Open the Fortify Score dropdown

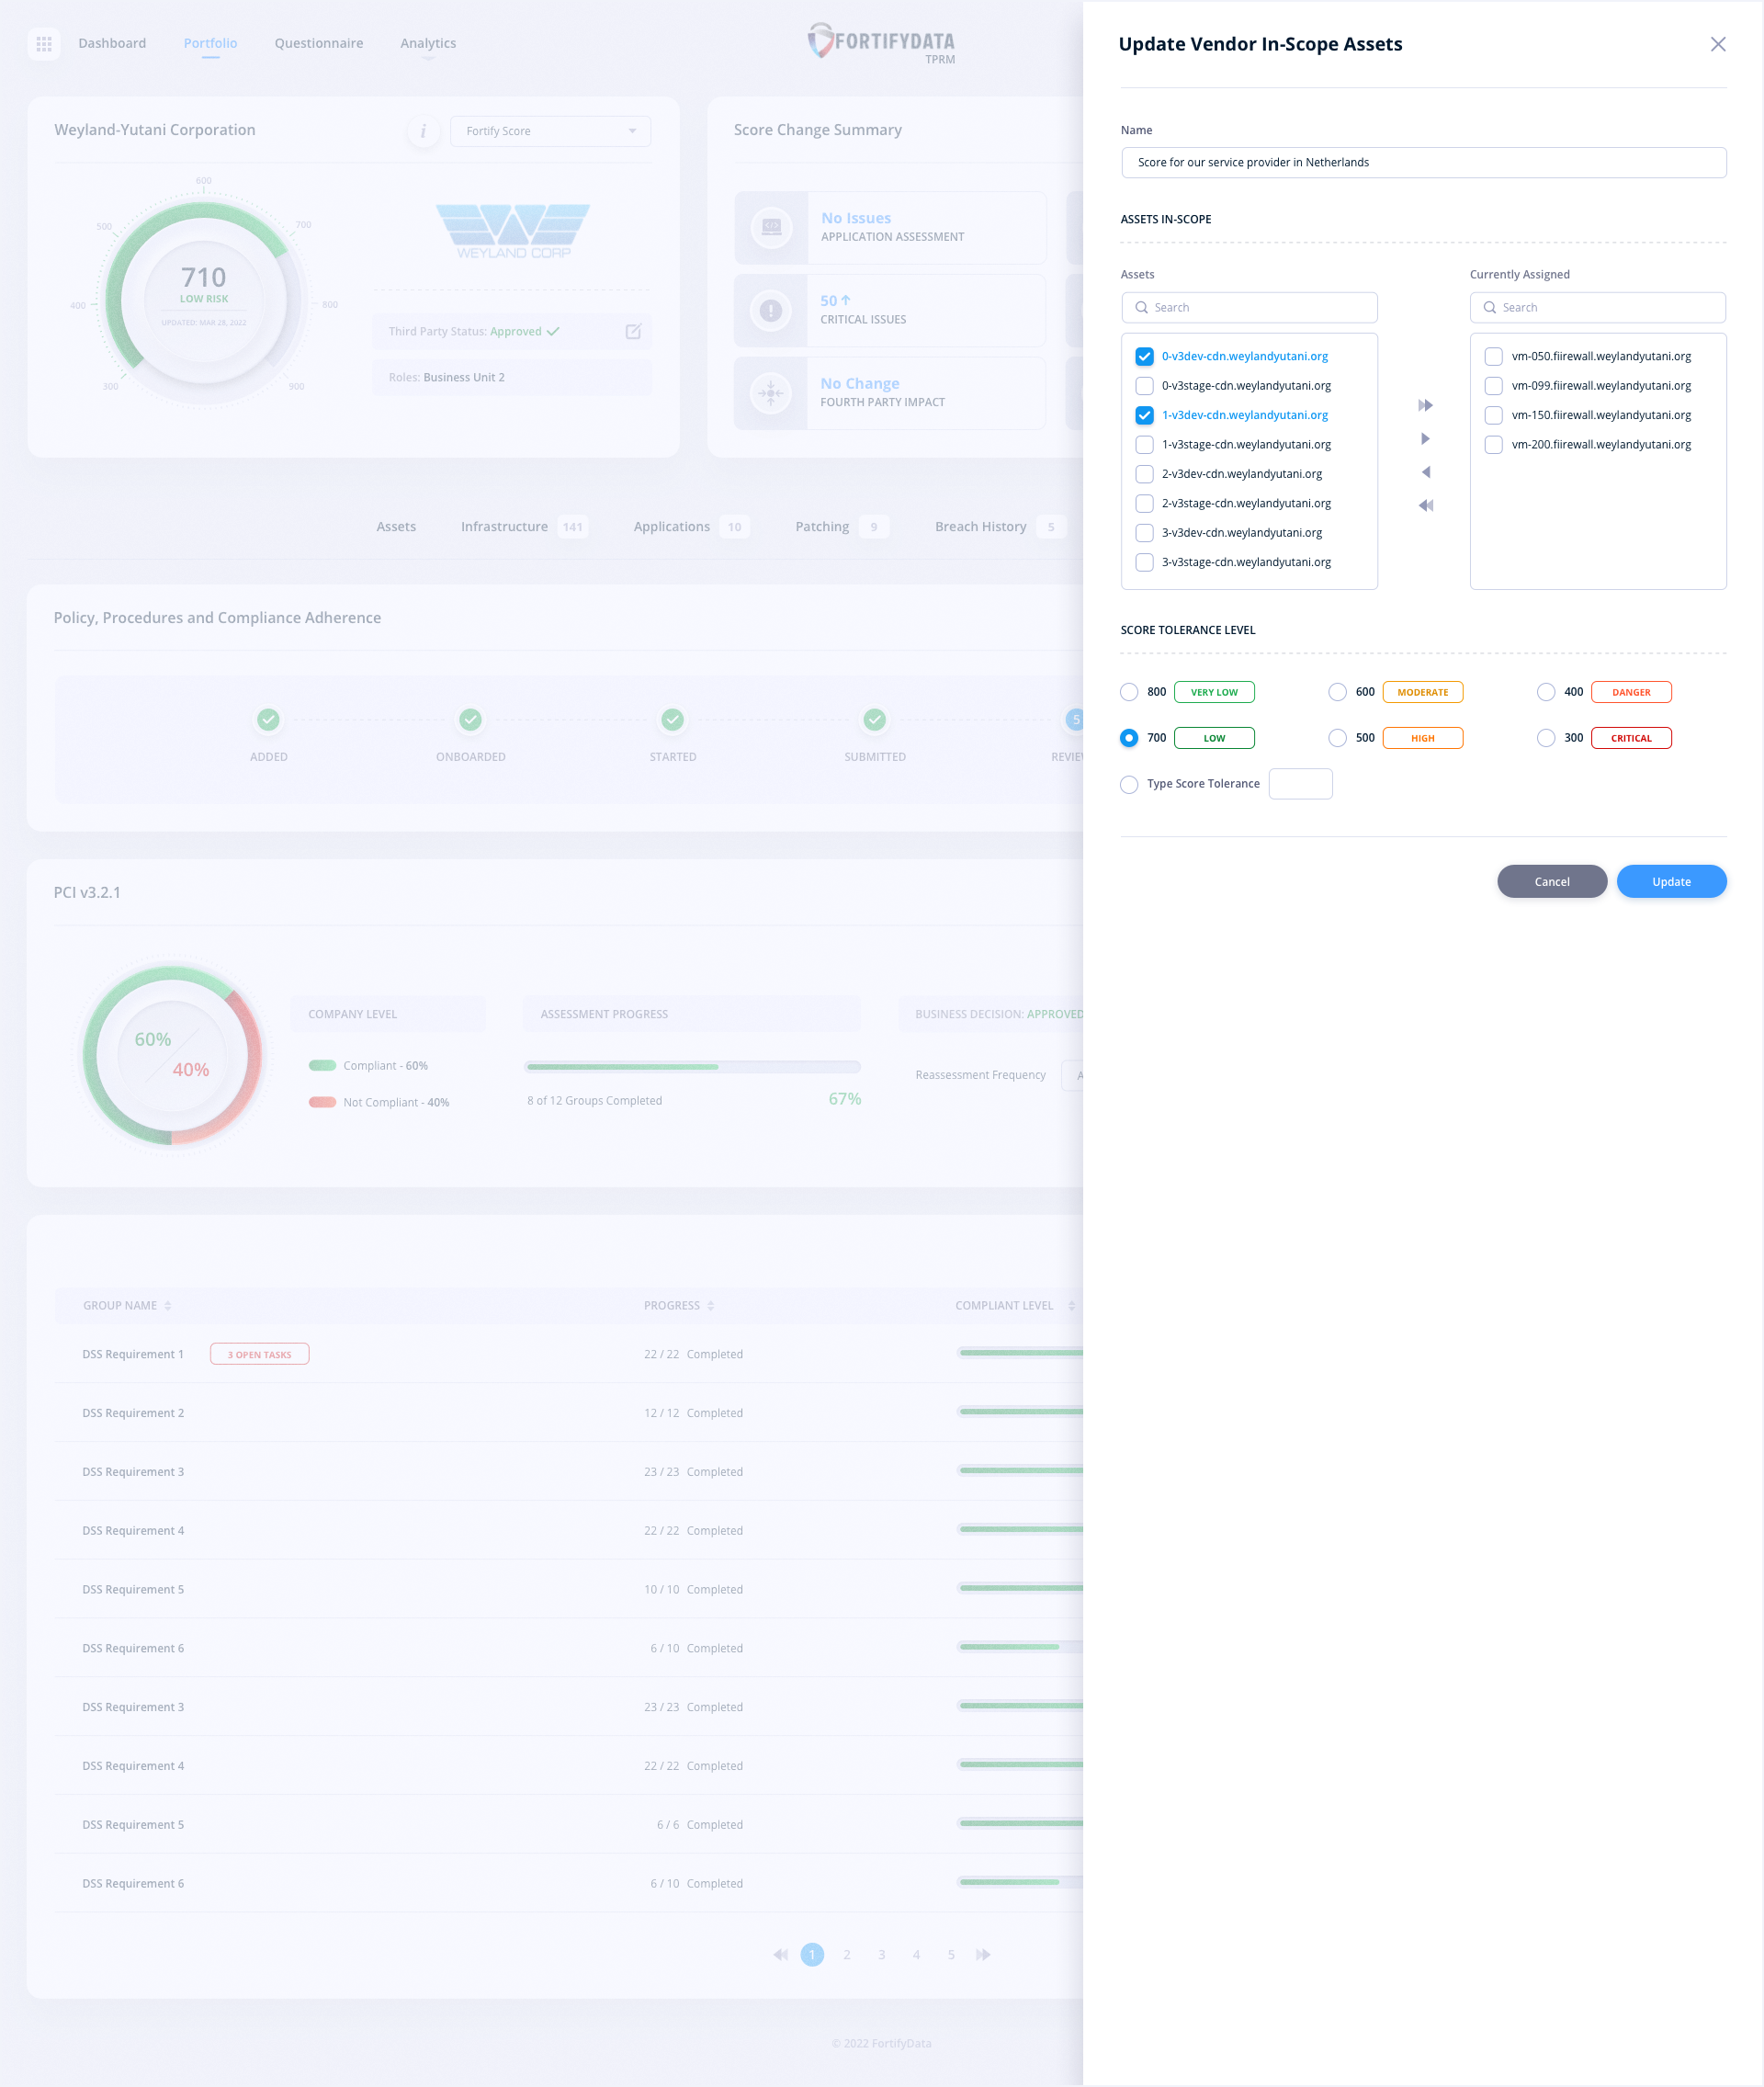(x=550, y=131)
